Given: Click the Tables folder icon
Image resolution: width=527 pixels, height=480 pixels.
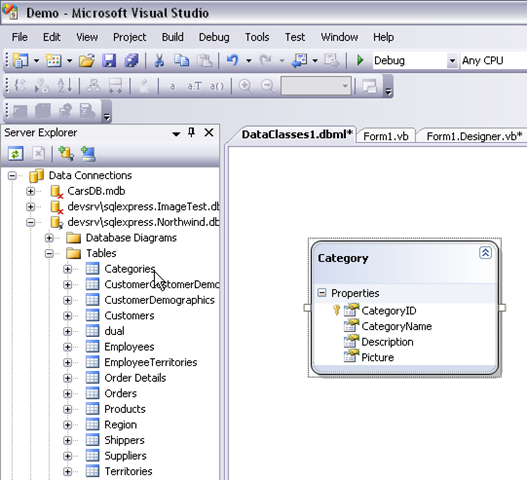Looking at the screenshot, I should point(74,253).
